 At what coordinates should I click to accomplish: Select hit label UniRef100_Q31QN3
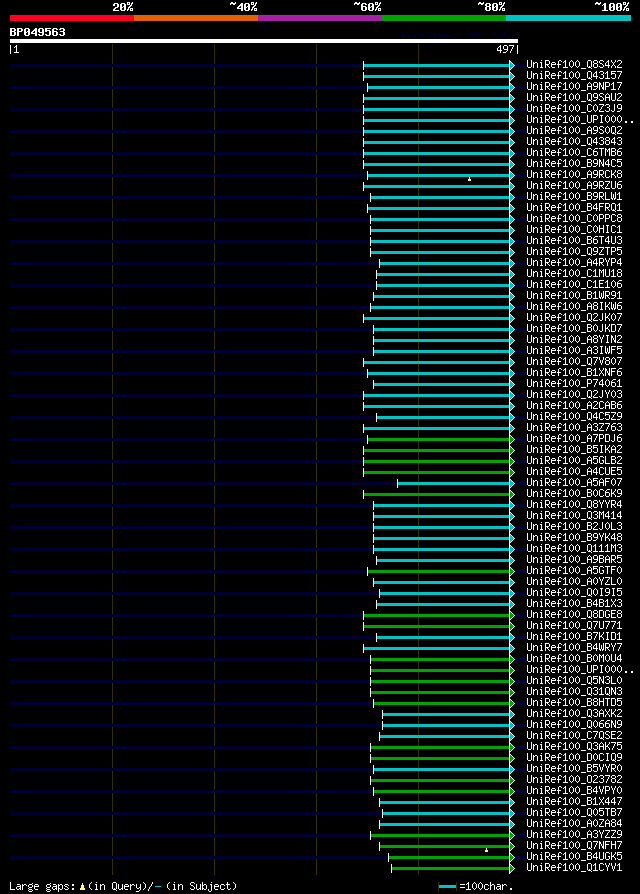[574, 692]
